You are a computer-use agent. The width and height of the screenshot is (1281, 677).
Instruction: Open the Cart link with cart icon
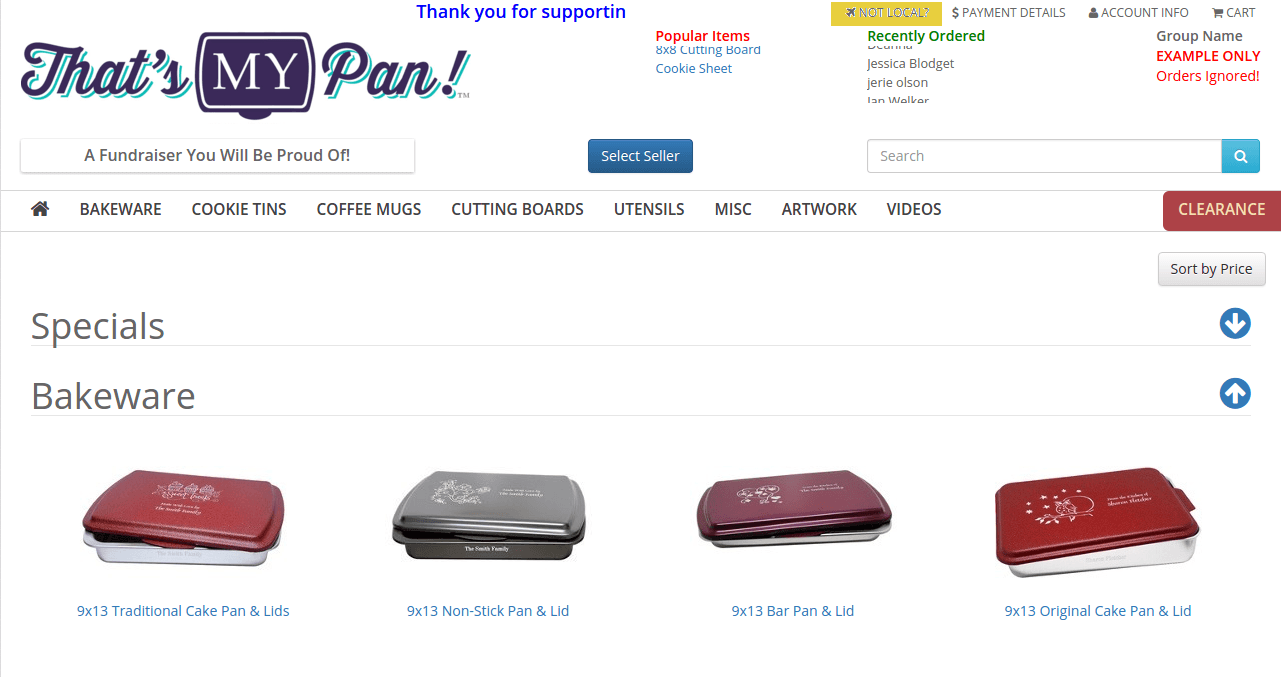coord(1233,13)
